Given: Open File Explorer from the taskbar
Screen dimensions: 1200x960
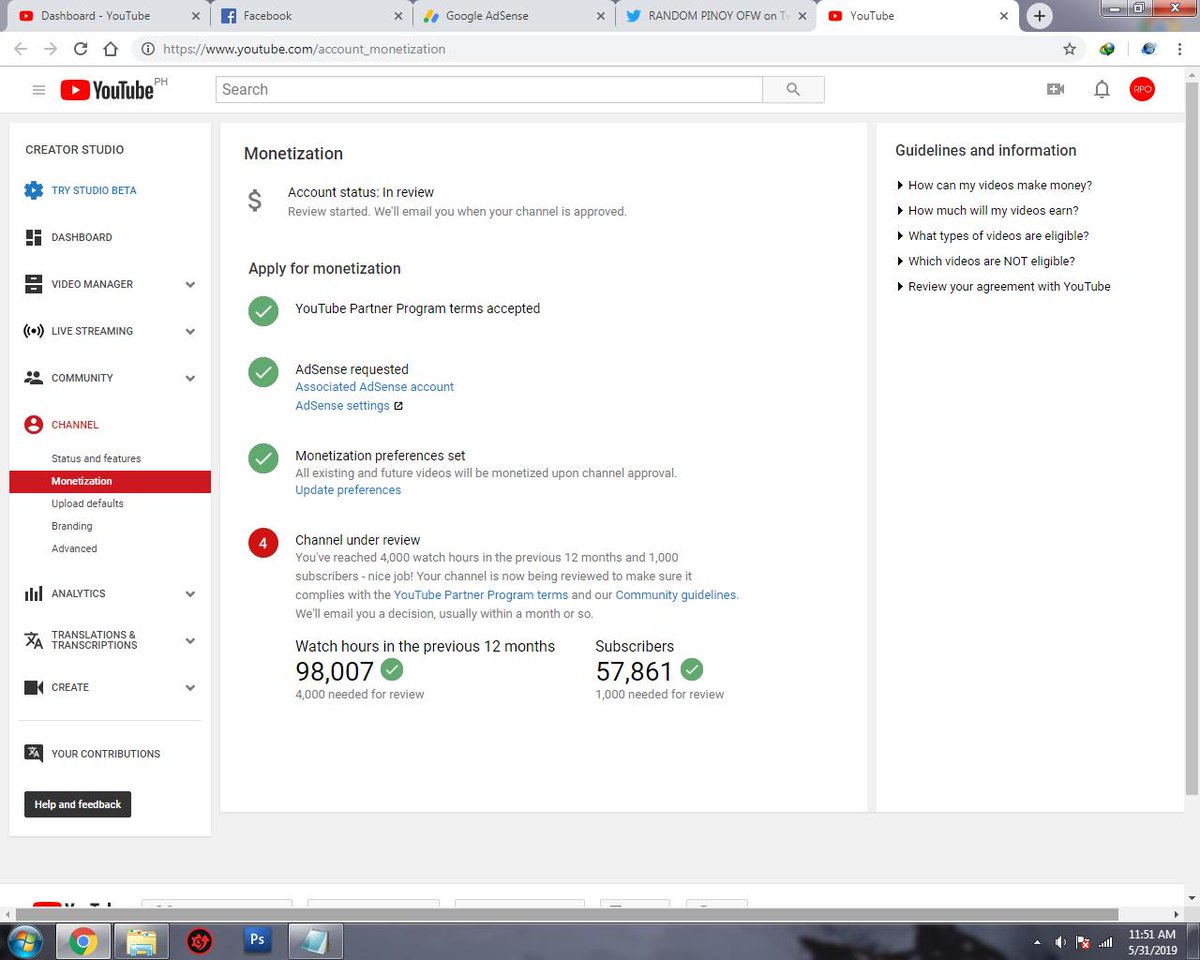Looking at the screenshot, I should click(x=141, y=941).
